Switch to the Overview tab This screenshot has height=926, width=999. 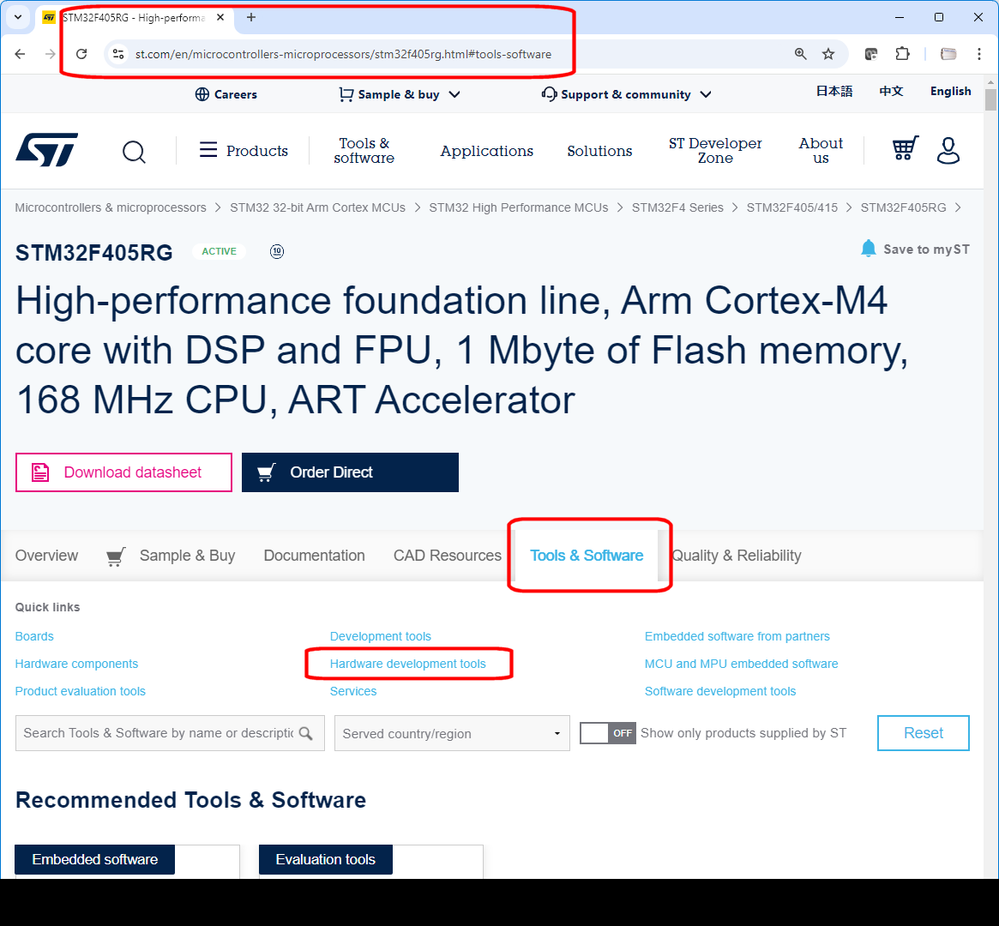(x=47, y=556)
